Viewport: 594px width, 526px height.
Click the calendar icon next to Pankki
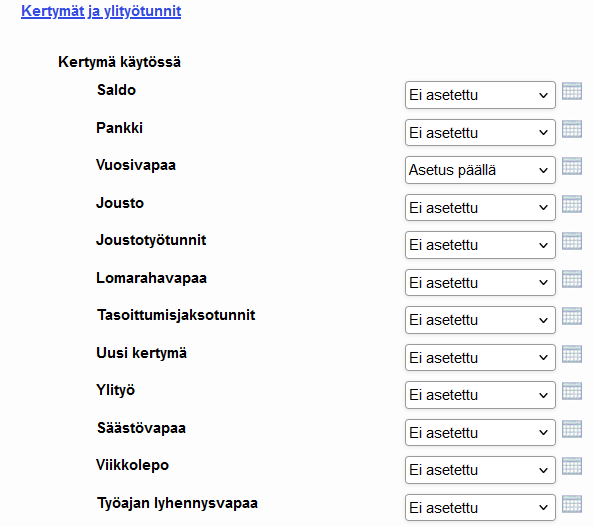tap(572, 129)
